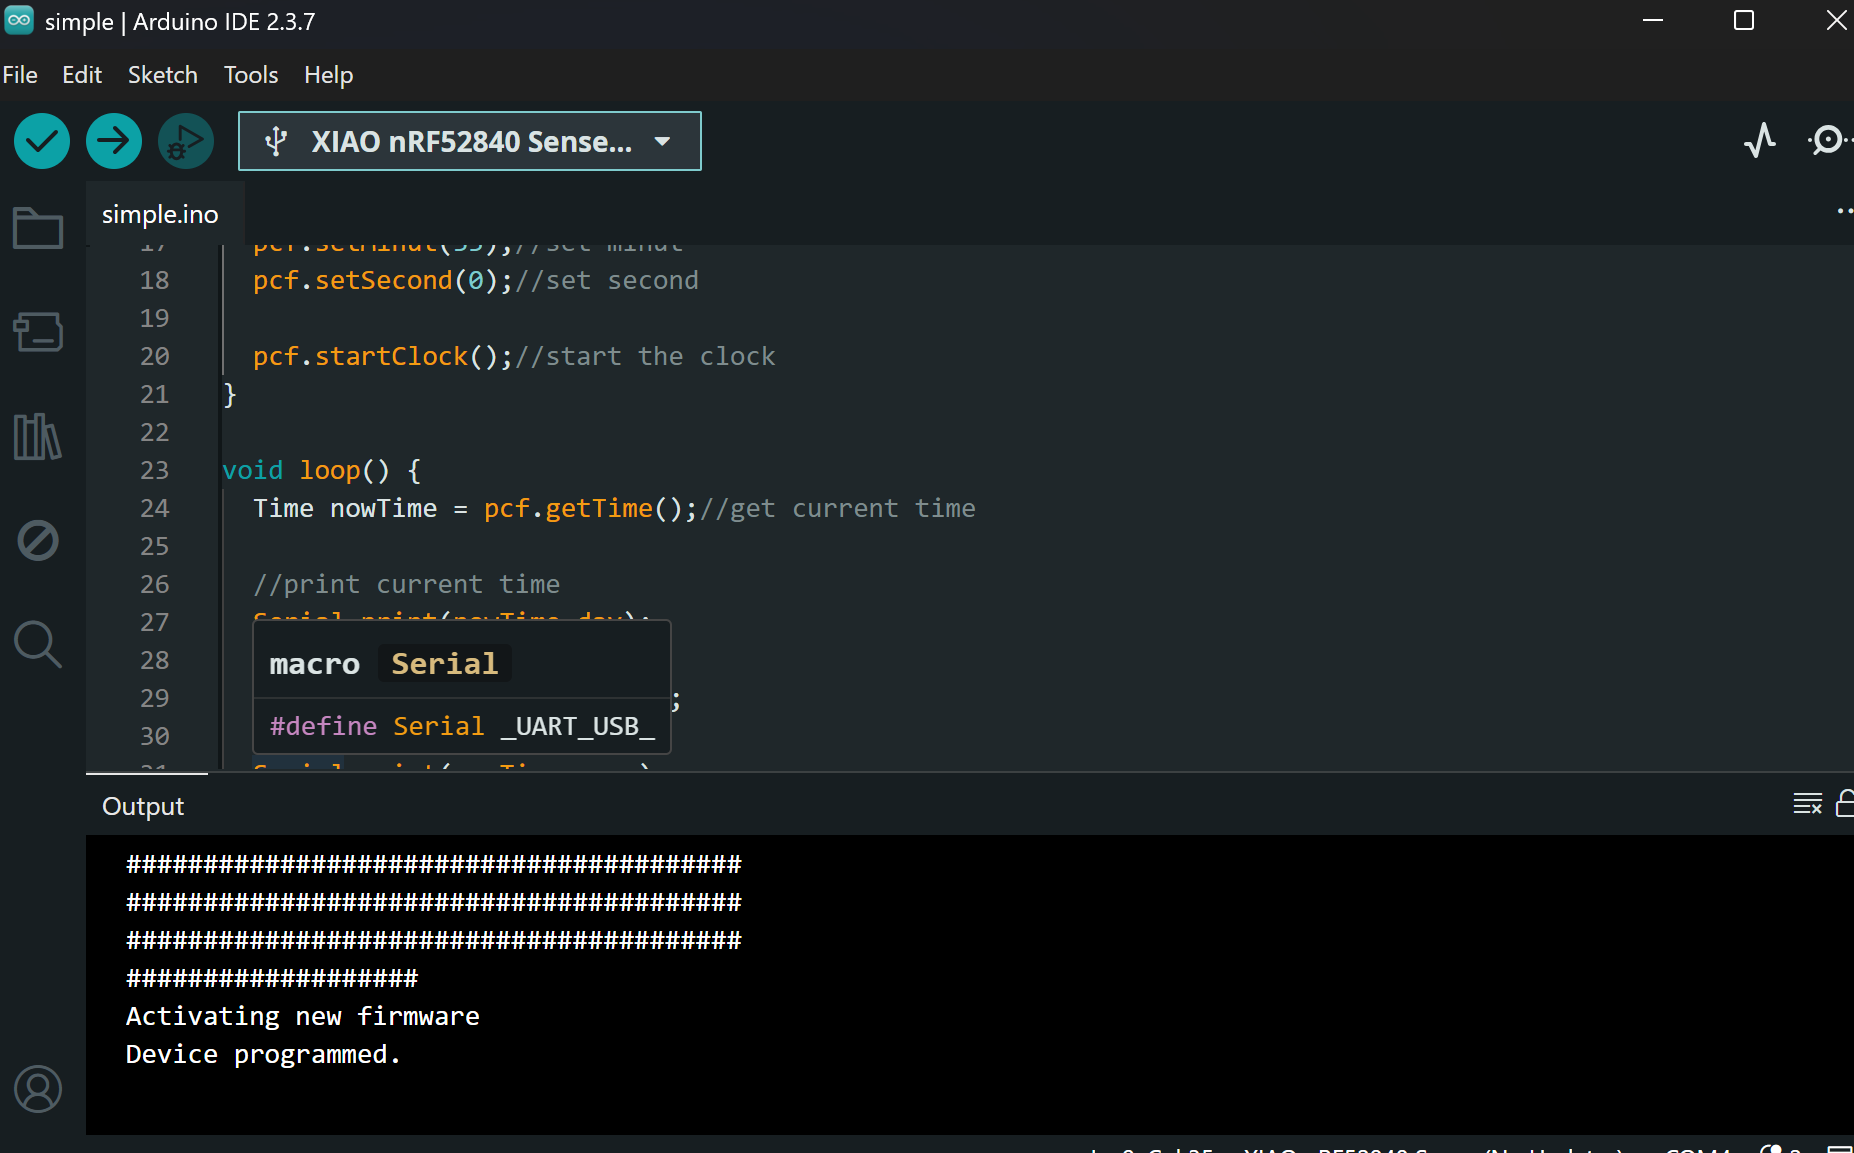Viewport: 1854px width, 1153px height.
Task: Open the Search sidebar panel
Action: [x=38, y=644]
